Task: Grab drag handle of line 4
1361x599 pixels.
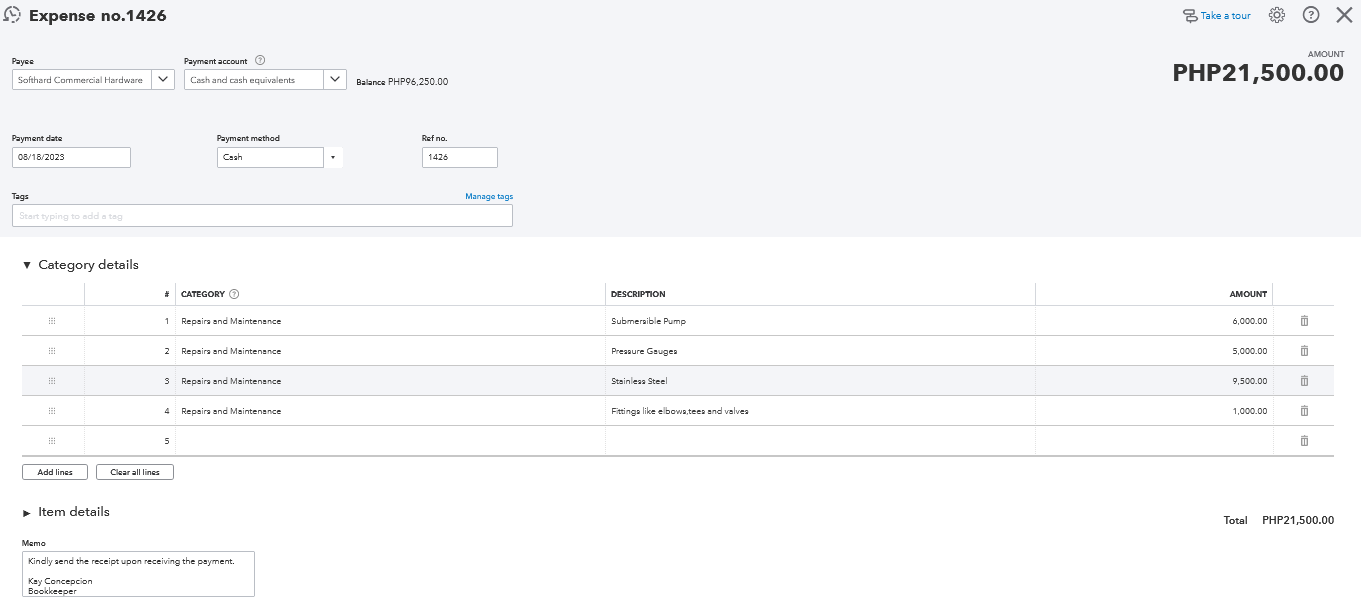Action: click(52, 411)
